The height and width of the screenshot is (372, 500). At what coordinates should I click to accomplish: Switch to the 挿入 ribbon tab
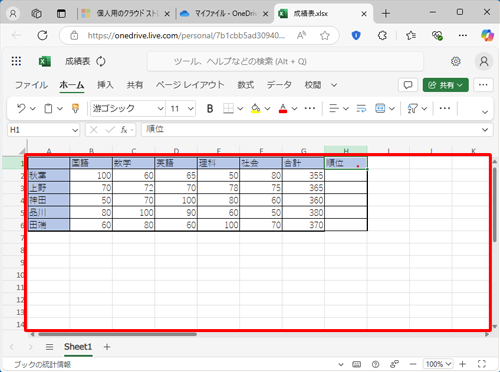point(105,85)
